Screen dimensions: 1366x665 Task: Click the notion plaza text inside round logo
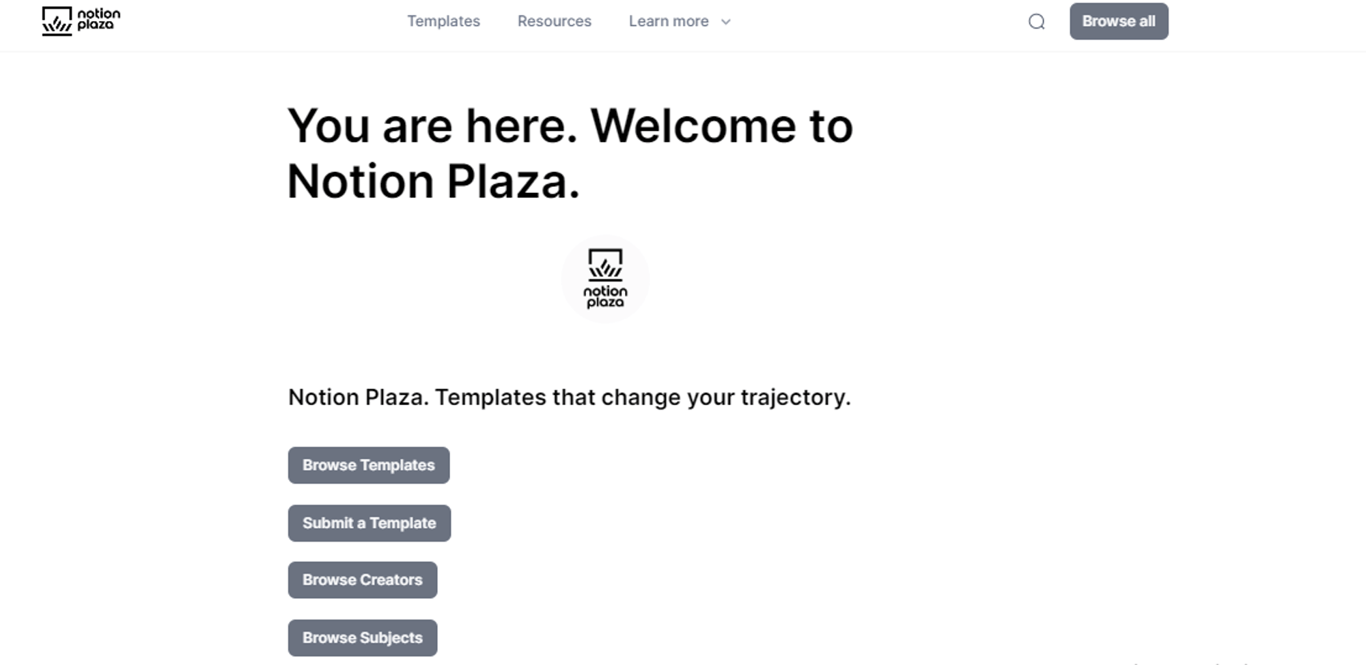605,296
